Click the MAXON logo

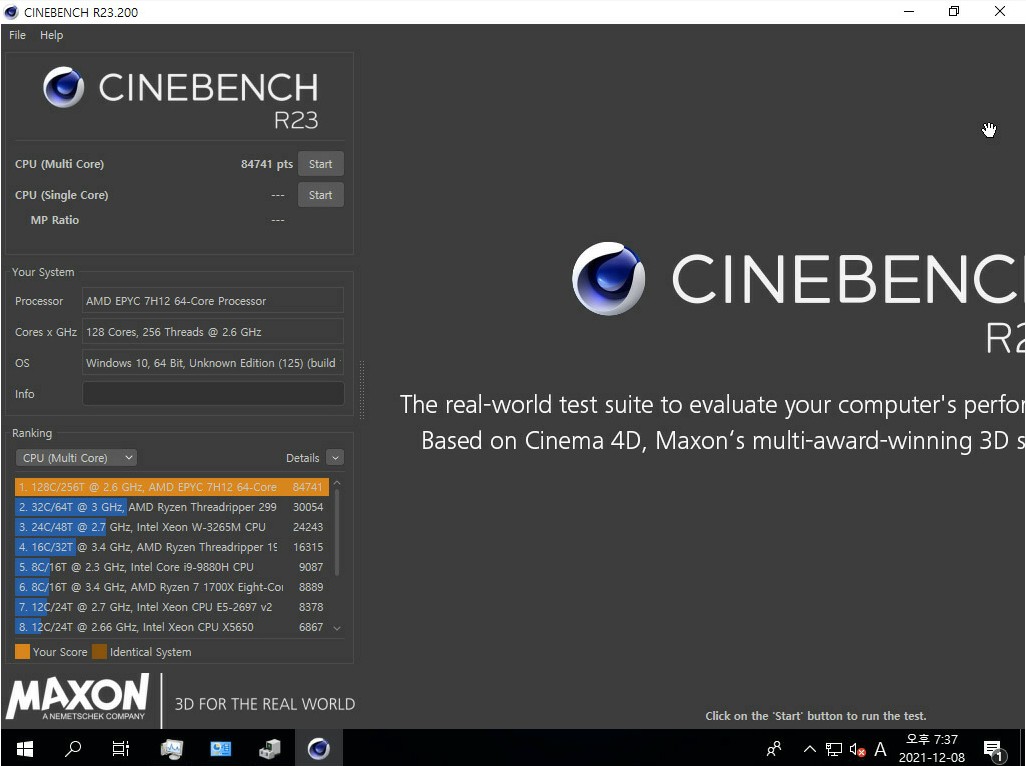(77, 698)
